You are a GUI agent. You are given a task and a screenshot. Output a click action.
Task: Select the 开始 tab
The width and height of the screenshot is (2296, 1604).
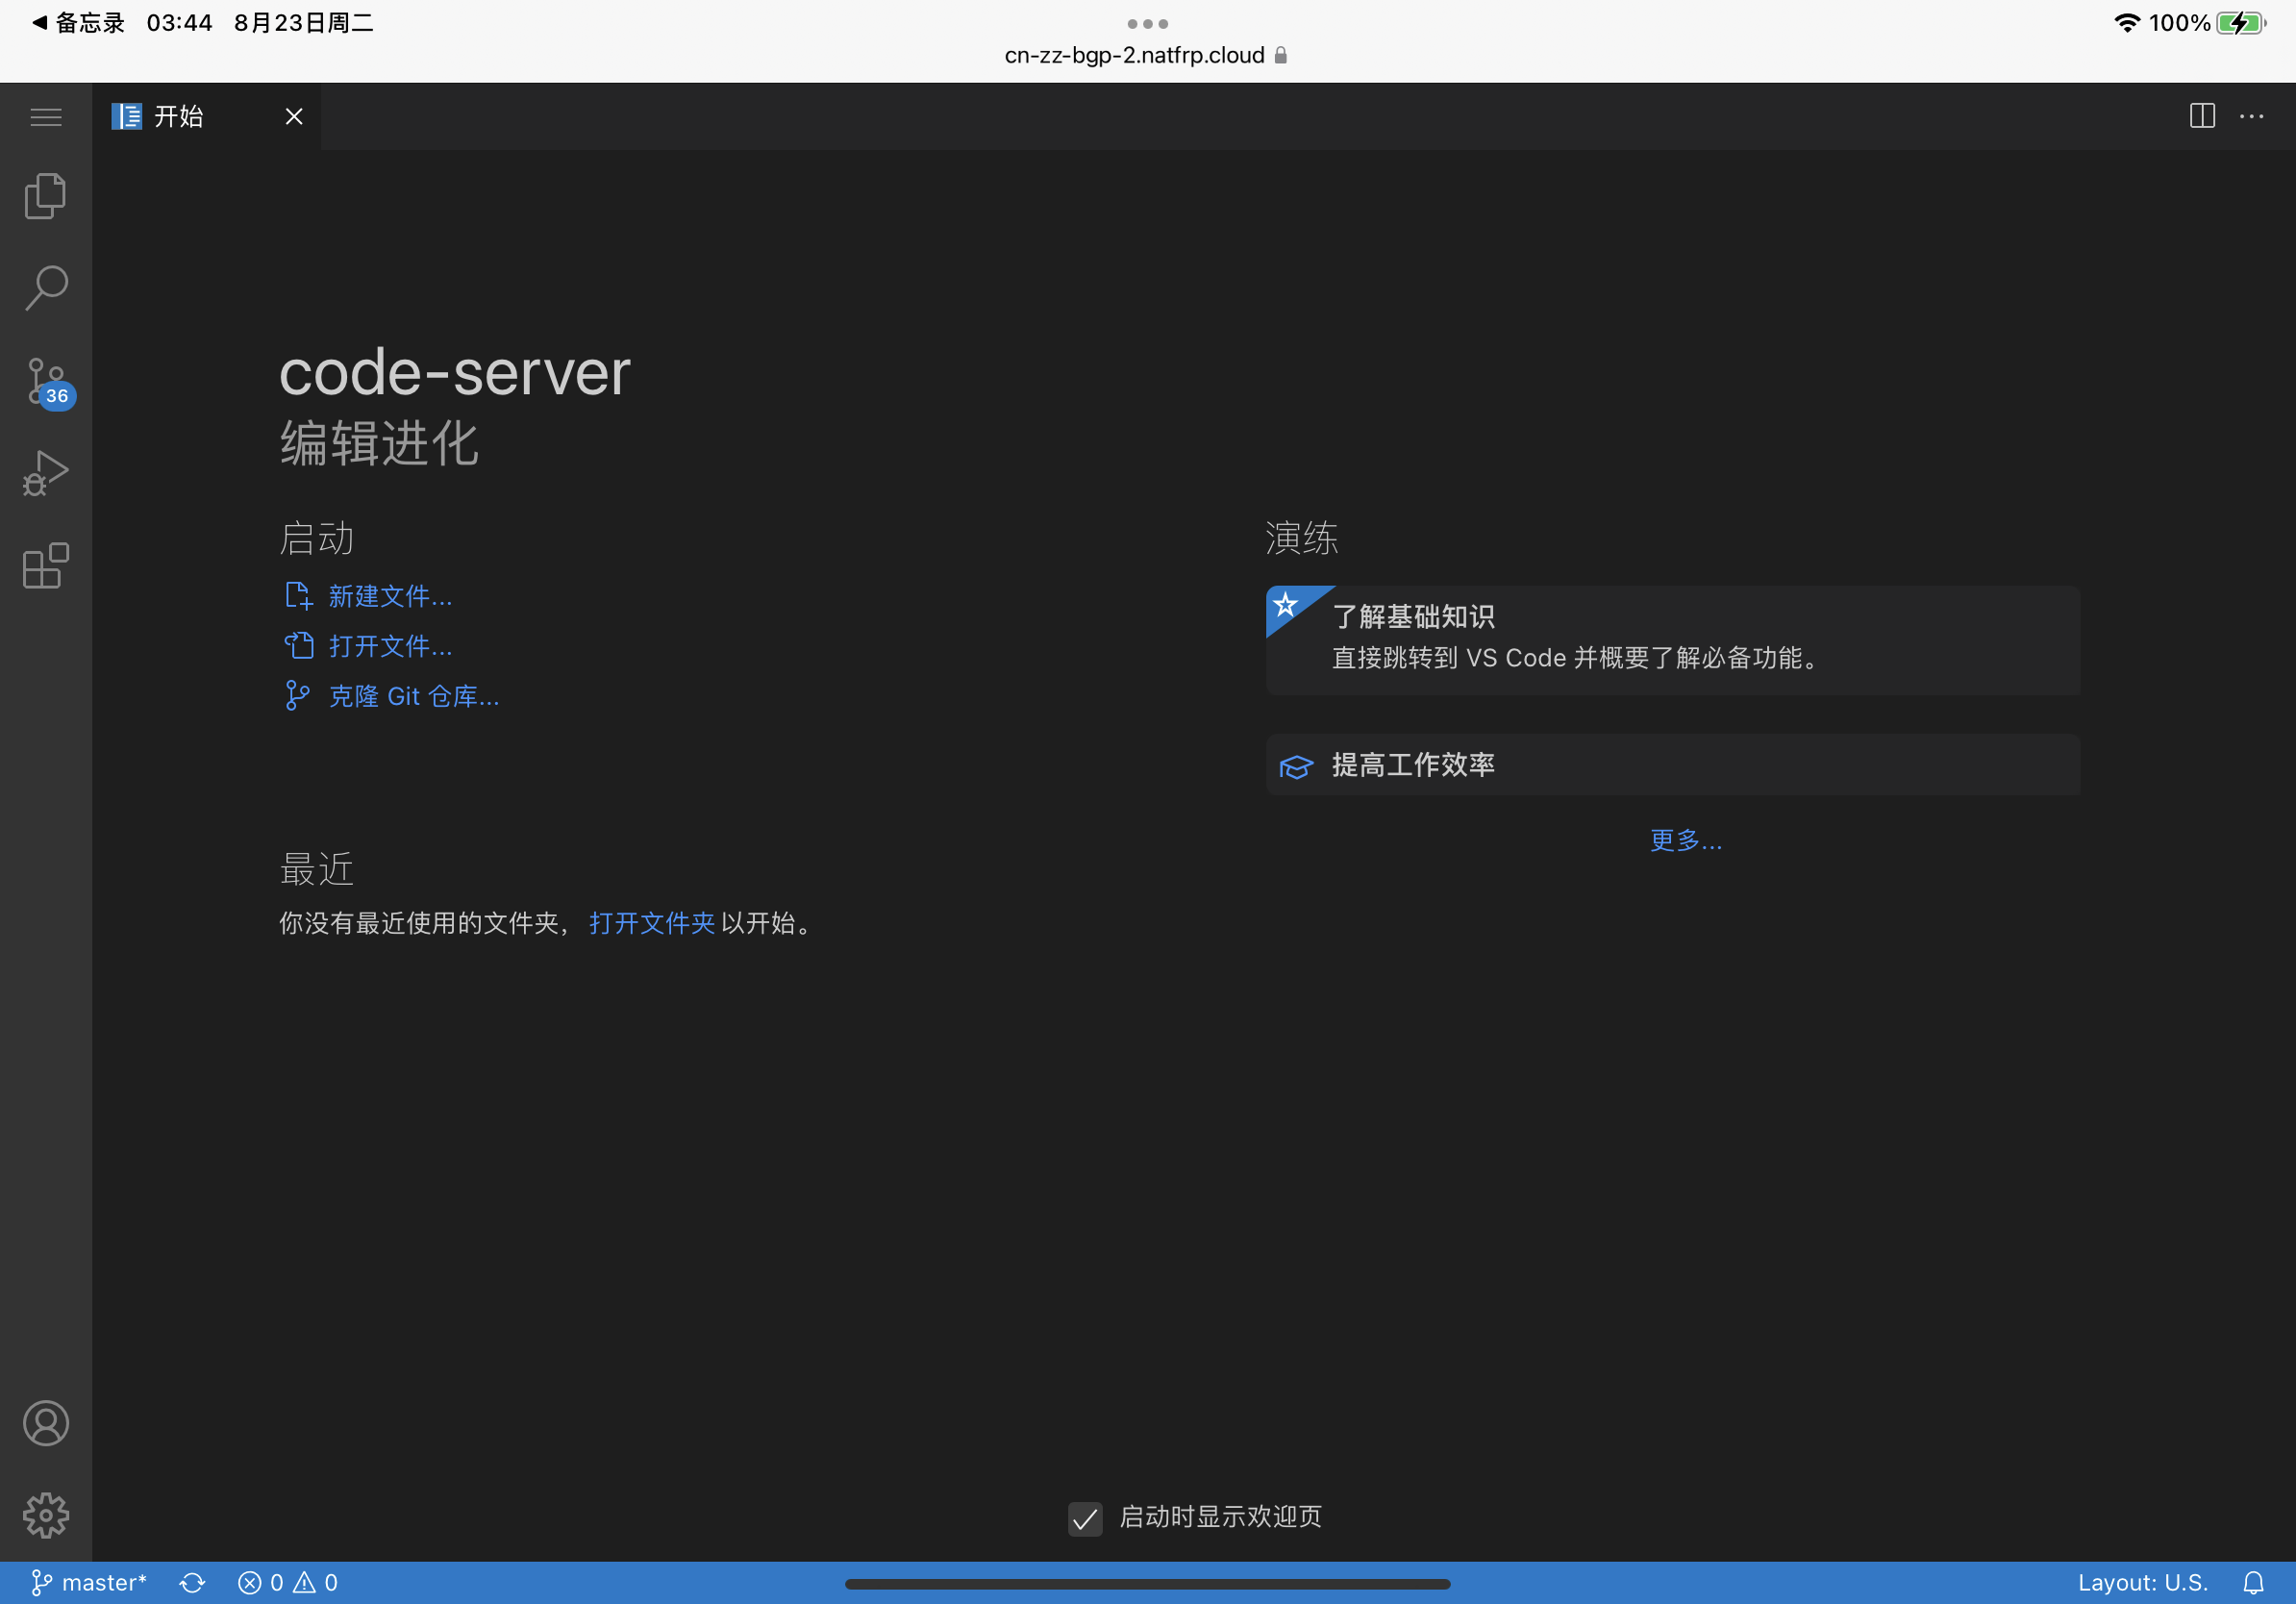(180, 117)
